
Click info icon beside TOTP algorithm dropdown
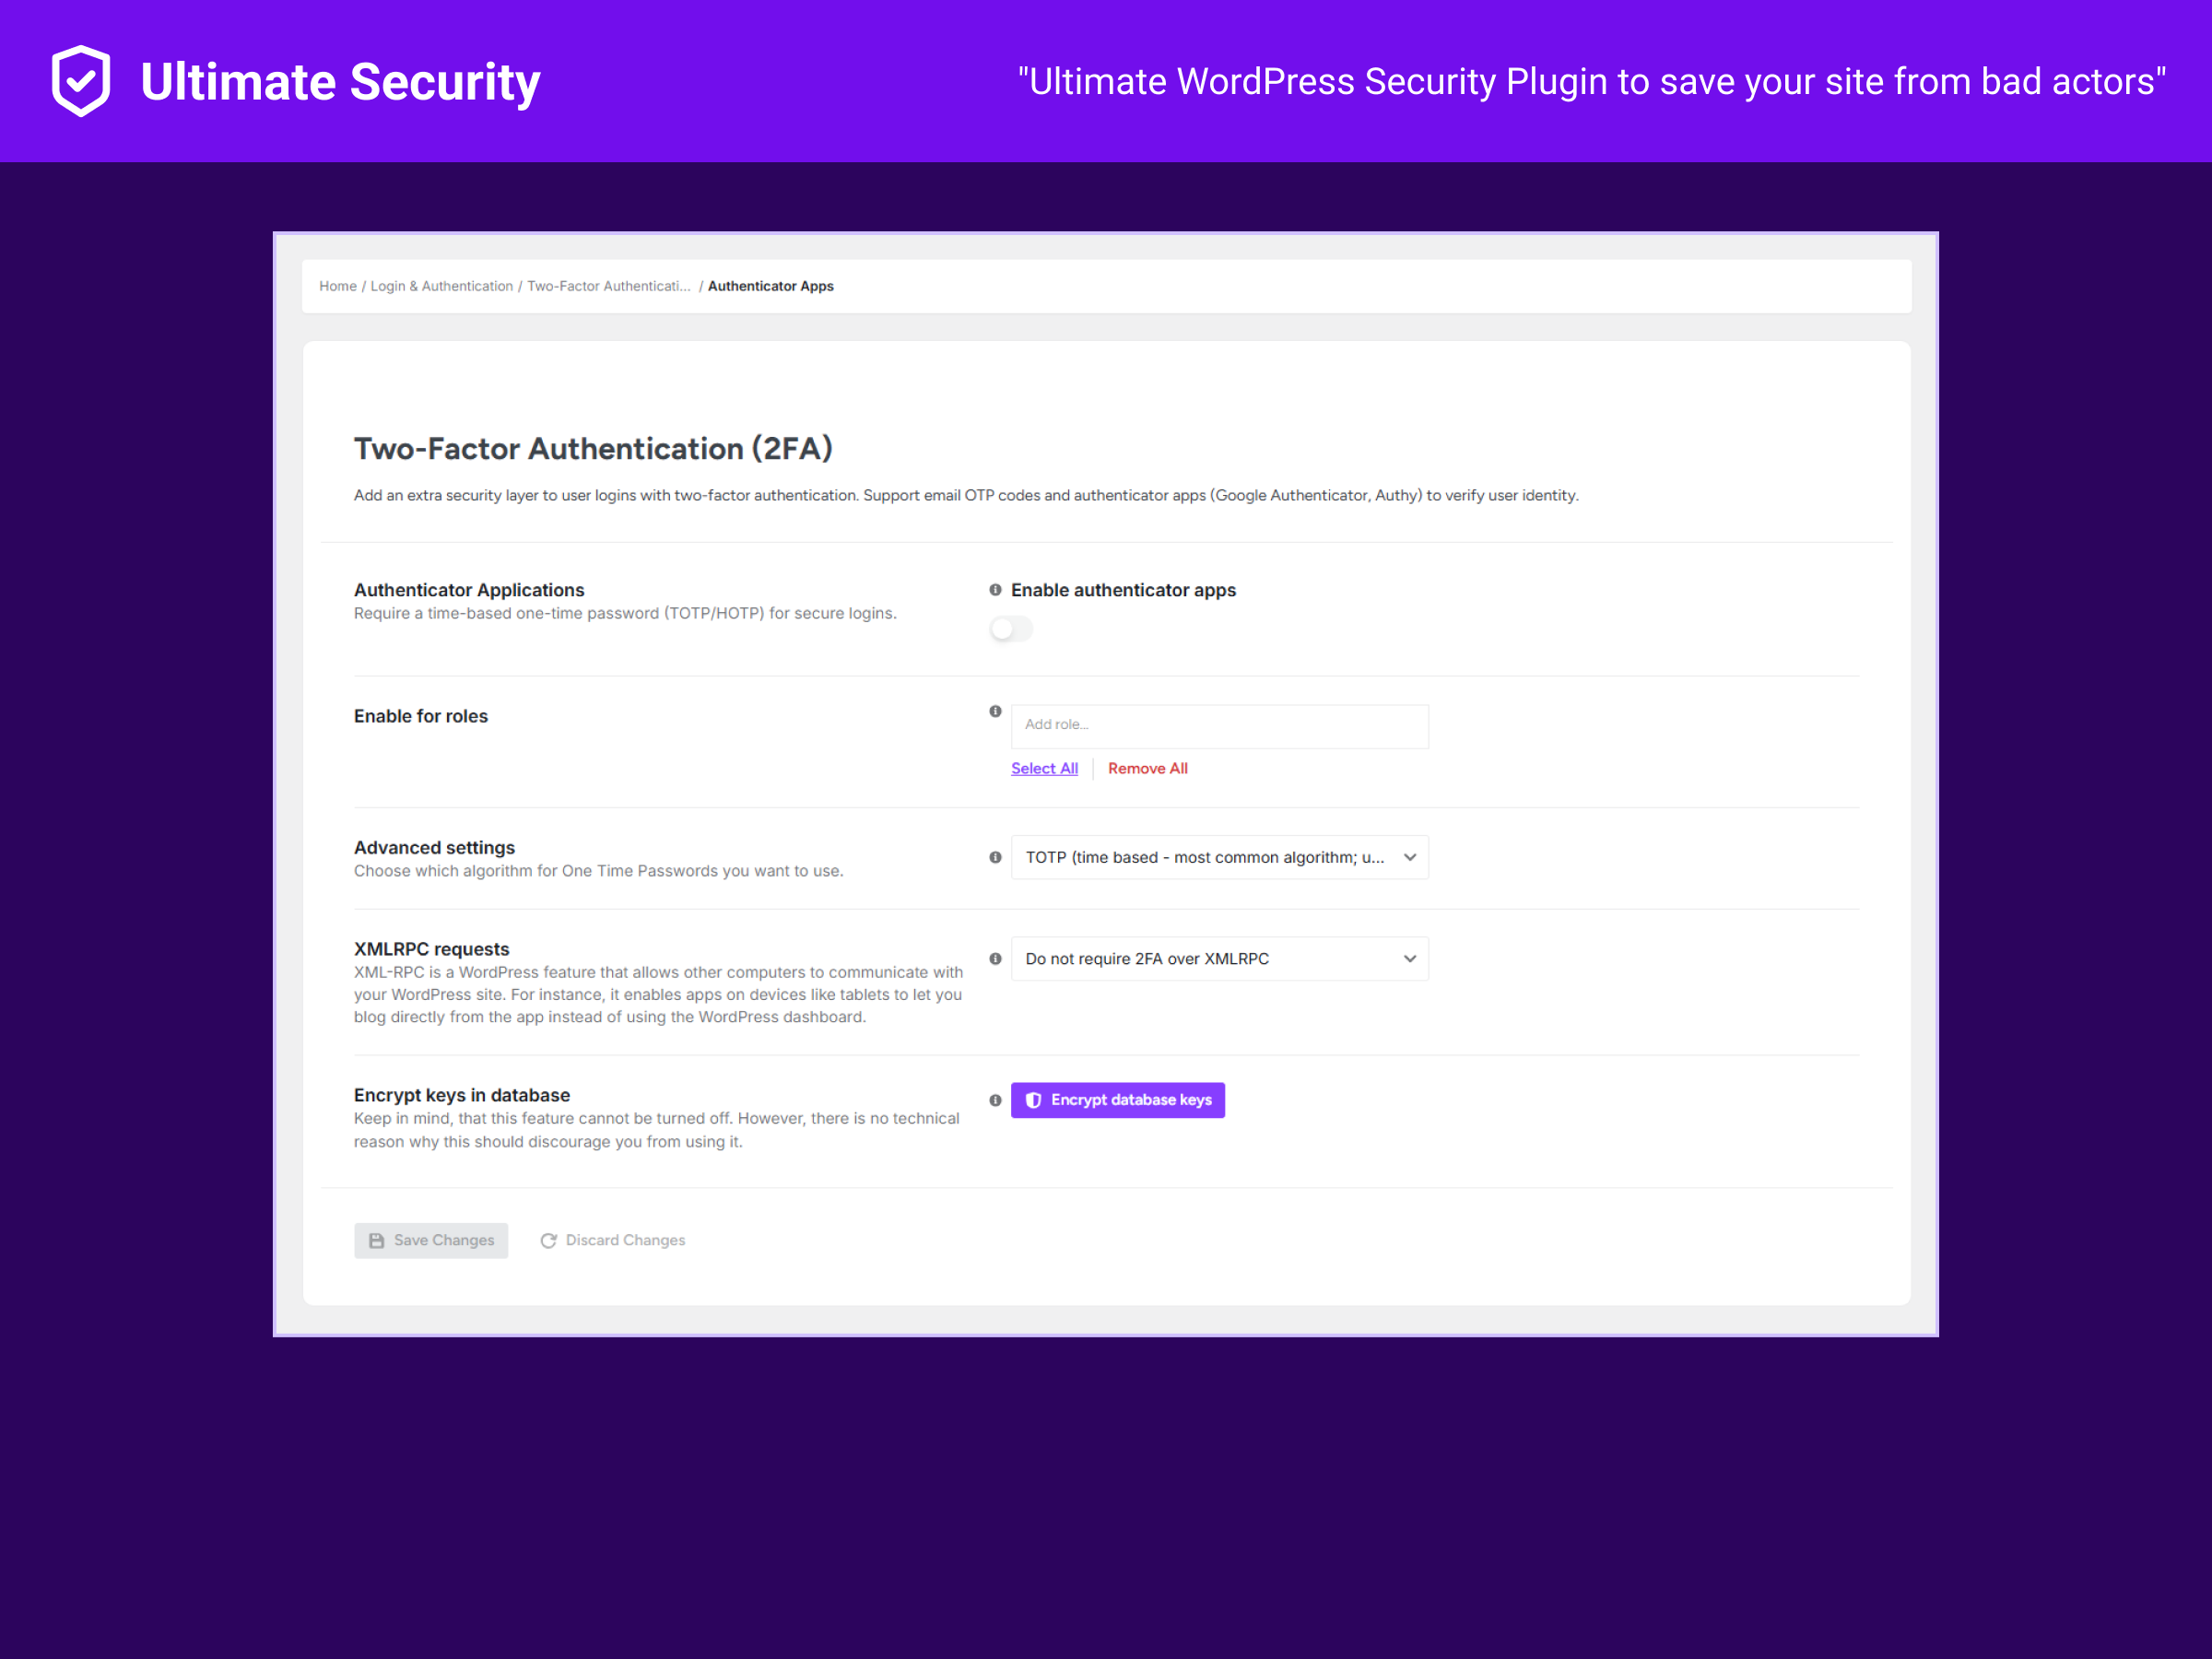point(995,857)
